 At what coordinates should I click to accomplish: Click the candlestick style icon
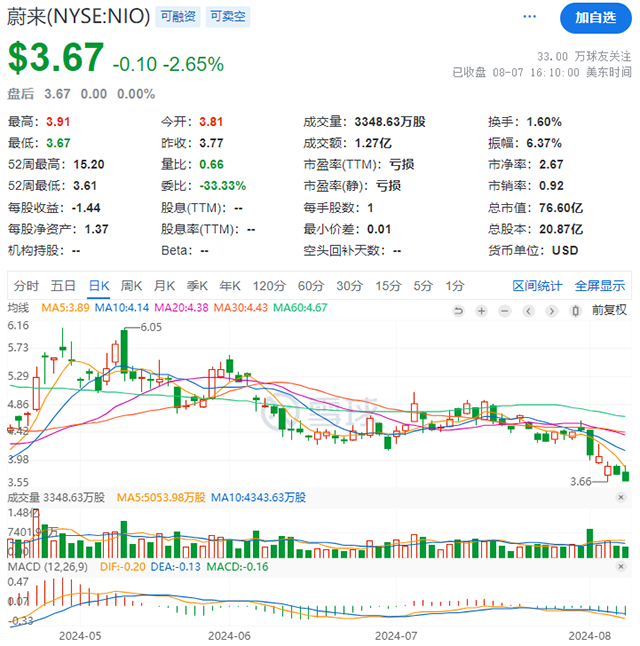pyautogui.click(x=575, y=311)
